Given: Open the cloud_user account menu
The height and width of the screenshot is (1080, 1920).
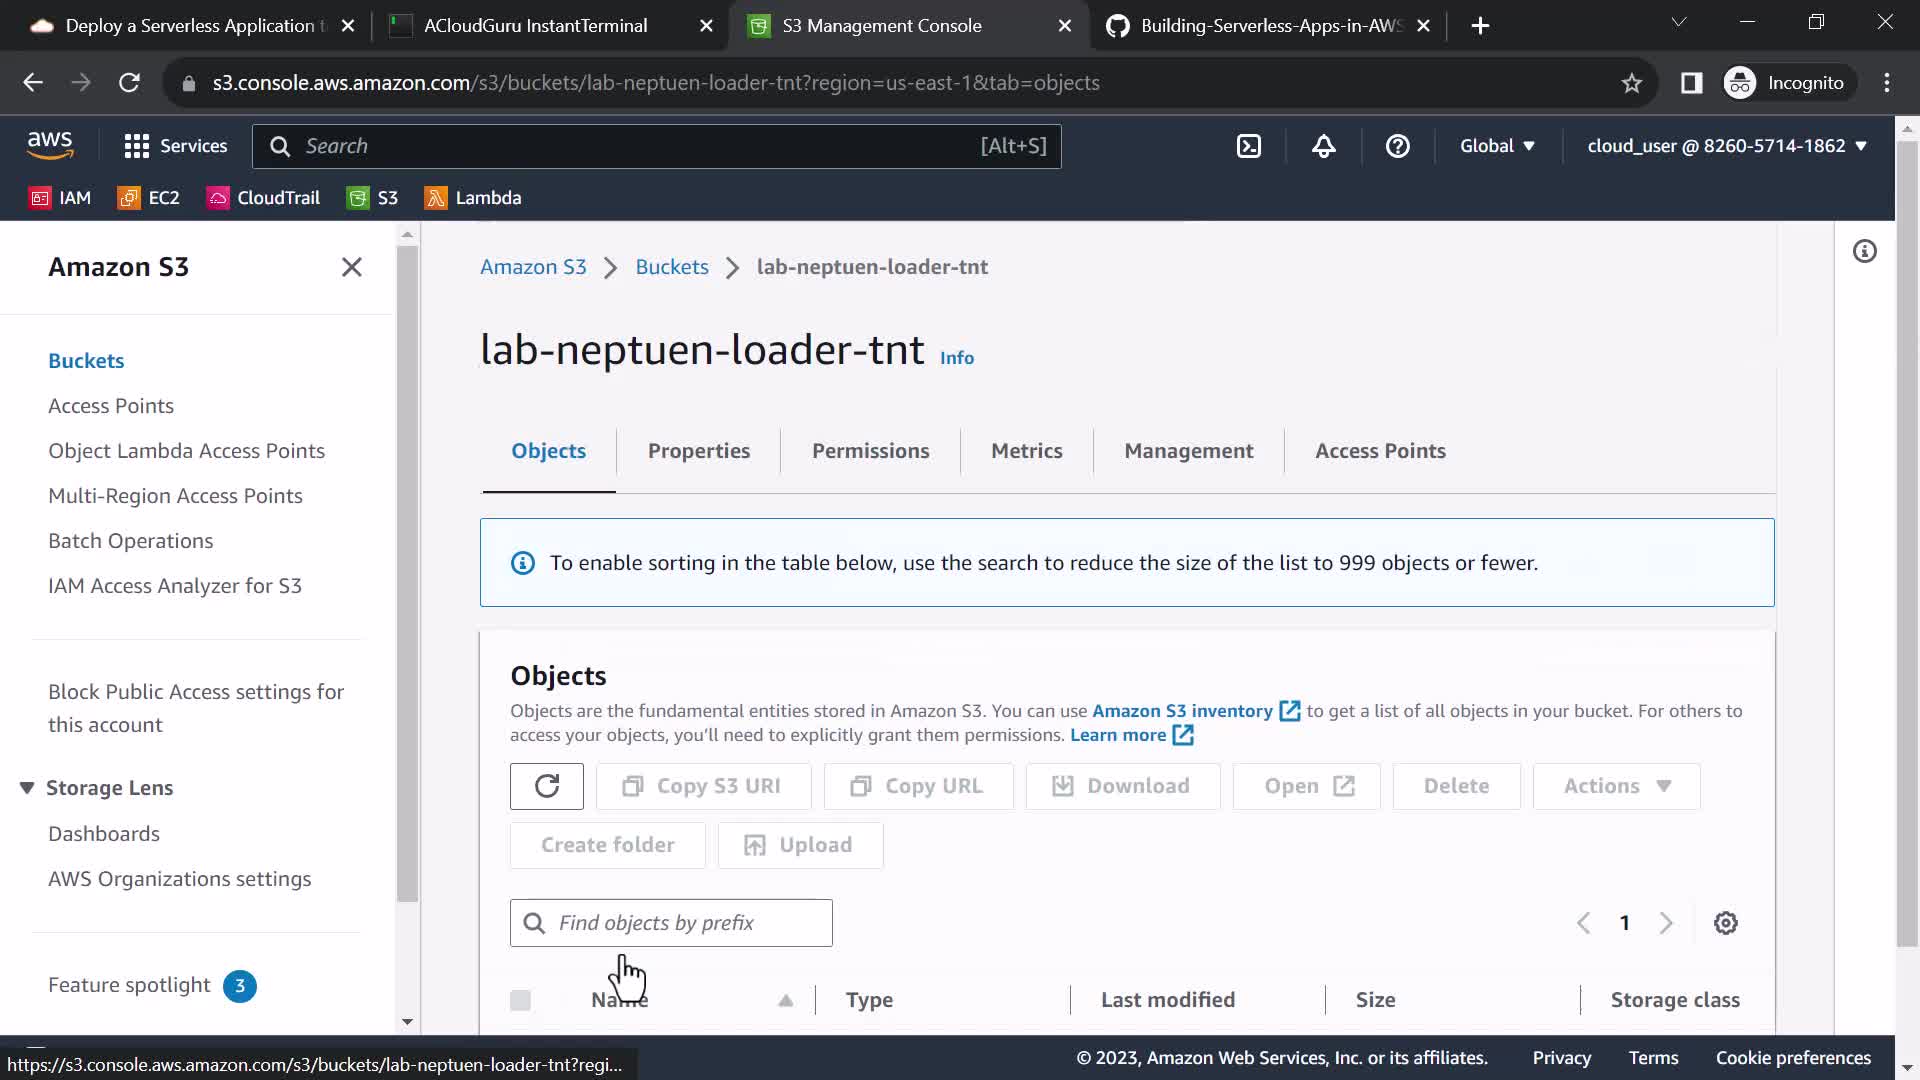Looking at the screenshot, I should click(1726, 146).
